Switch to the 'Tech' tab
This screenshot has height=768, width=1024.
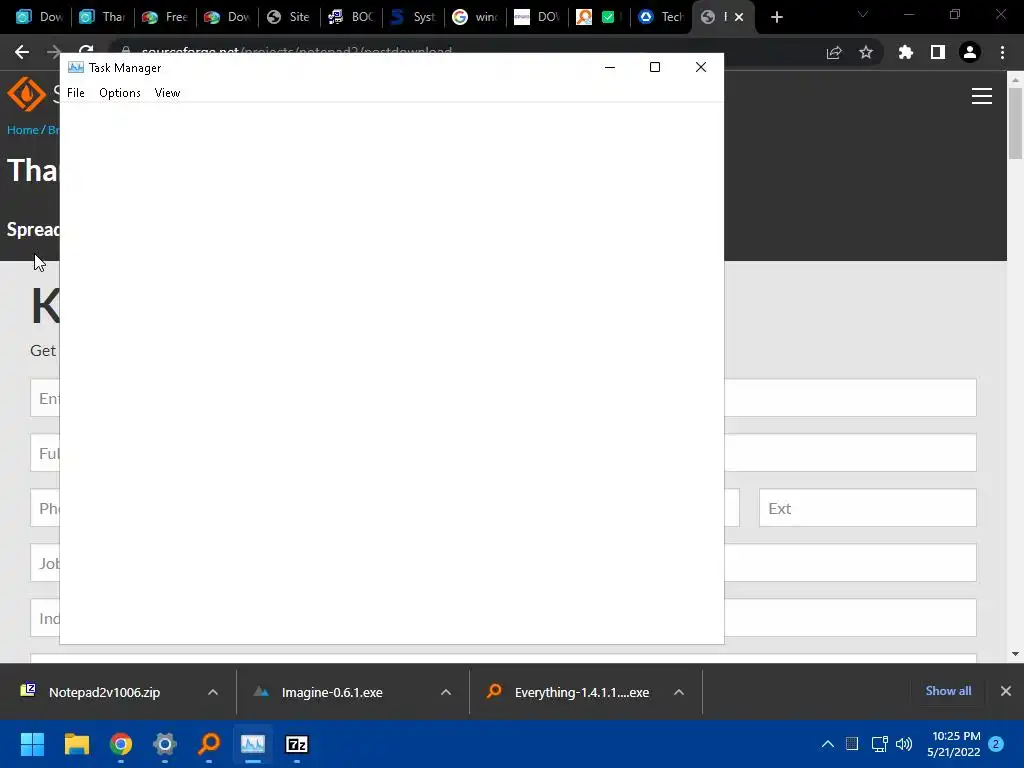coord(662,17)
